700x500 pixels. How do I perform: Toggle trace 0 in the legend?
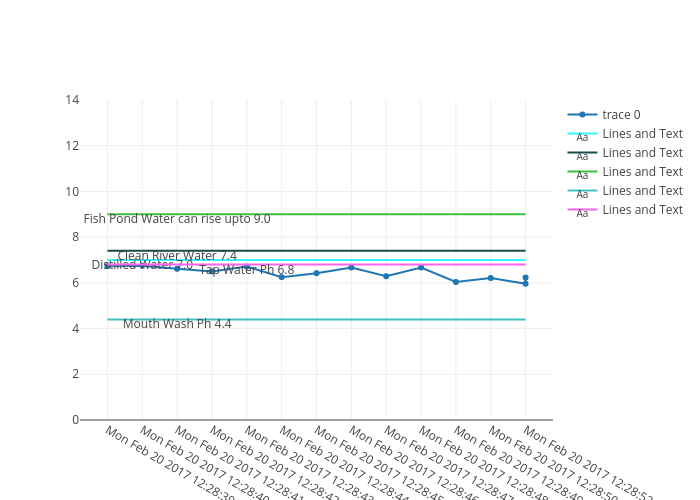621,115
